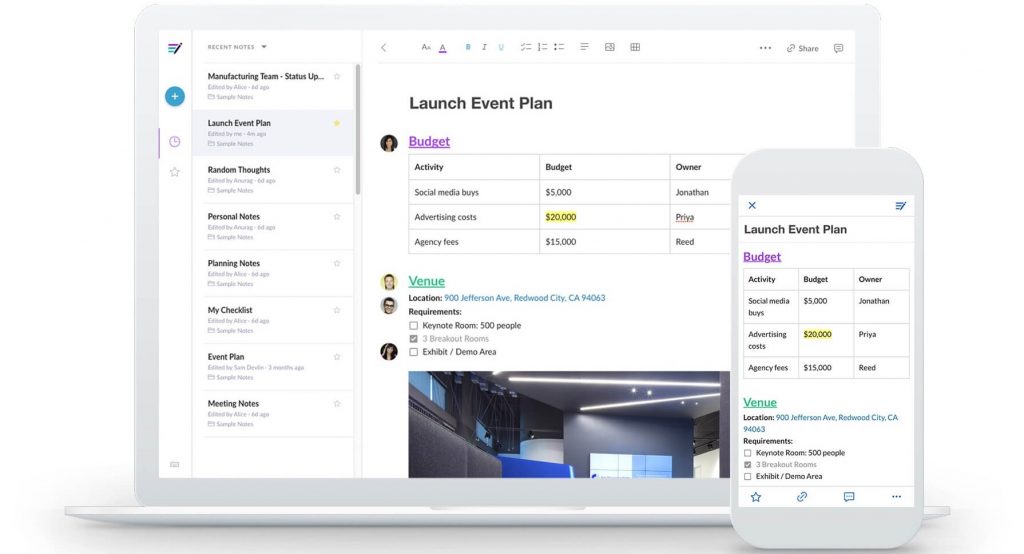The height and width of the screenshot is (554, 1024).
Task: Open the Planning Notes note
Action: 273,273
